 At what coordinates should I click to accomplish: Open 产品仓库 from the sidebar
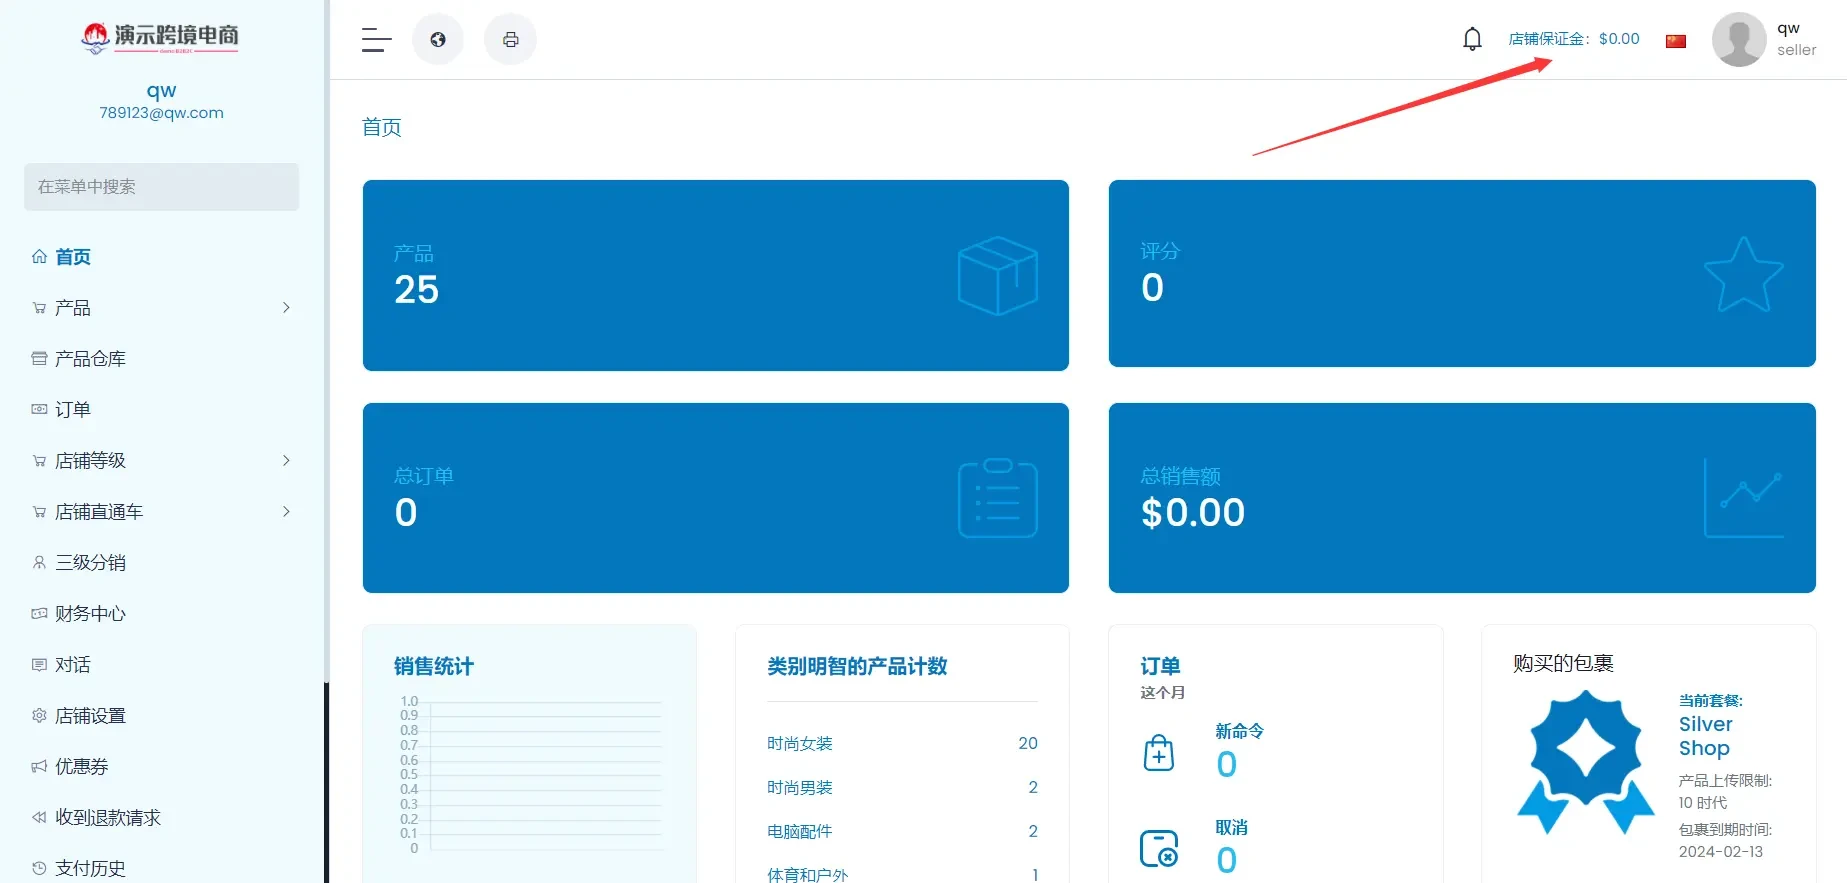[x=90, y=359]
